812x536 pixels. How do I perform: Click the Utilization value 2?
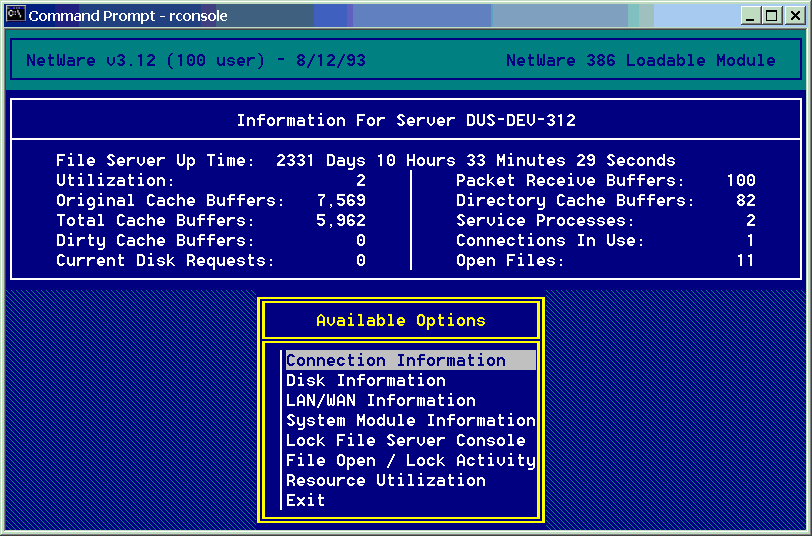click(361, 180)
